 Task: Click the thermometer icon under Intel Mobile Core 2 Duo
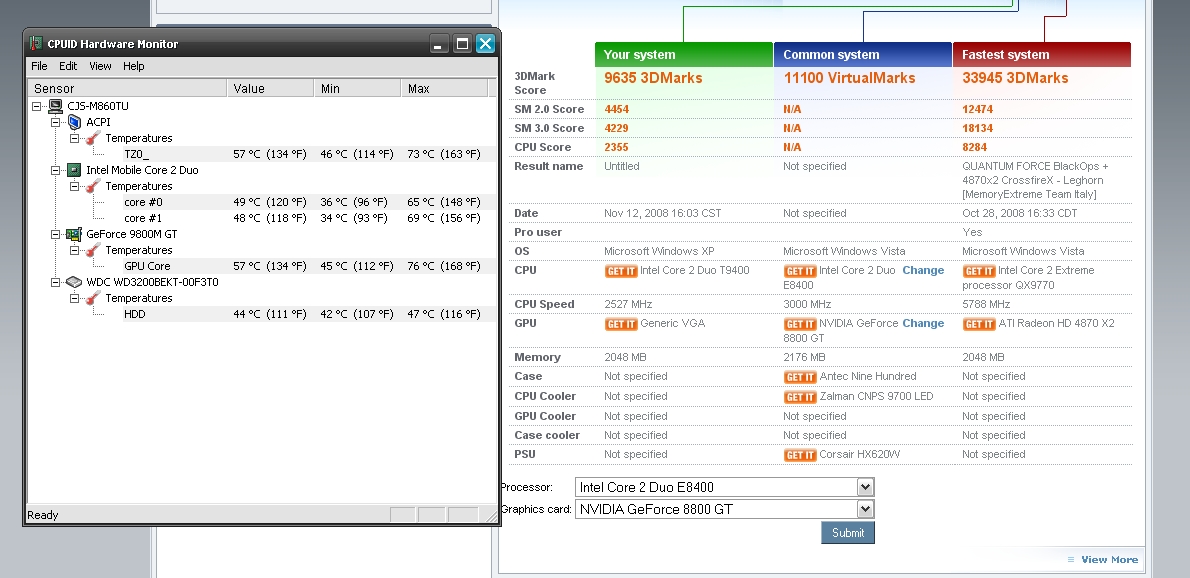pyautogui.click(x=93, y=186)
